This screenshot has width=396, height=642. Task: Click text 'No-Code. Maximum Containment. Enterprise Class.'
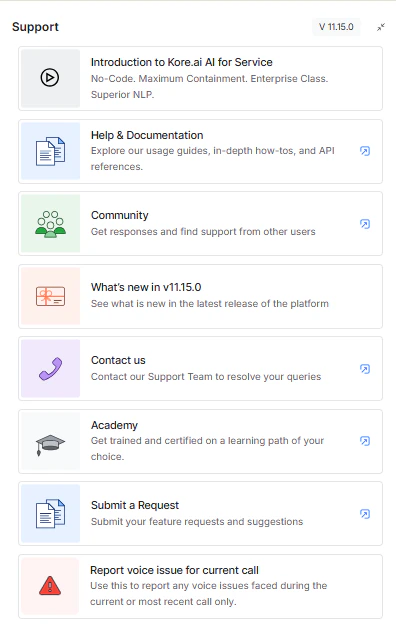pos(209,79)
